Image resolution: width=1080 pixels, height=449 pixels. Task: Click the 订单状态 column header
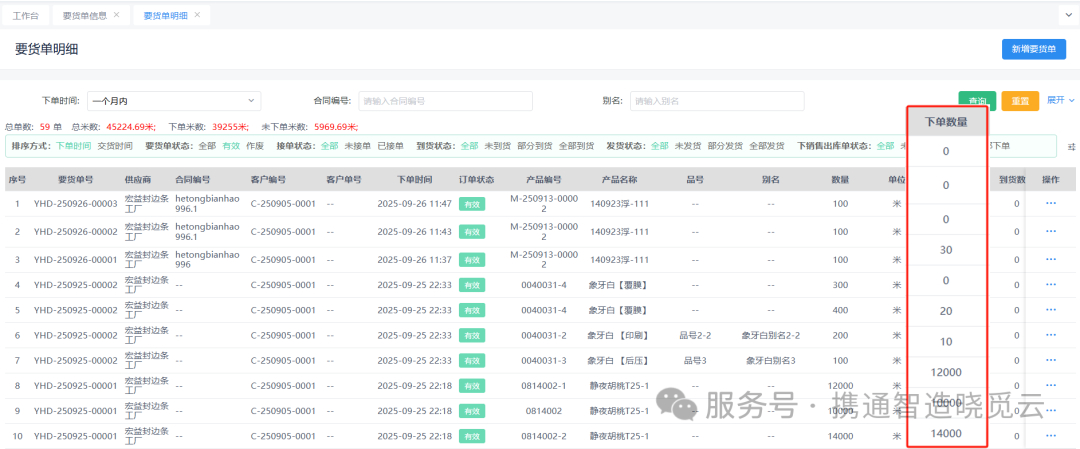477,180
